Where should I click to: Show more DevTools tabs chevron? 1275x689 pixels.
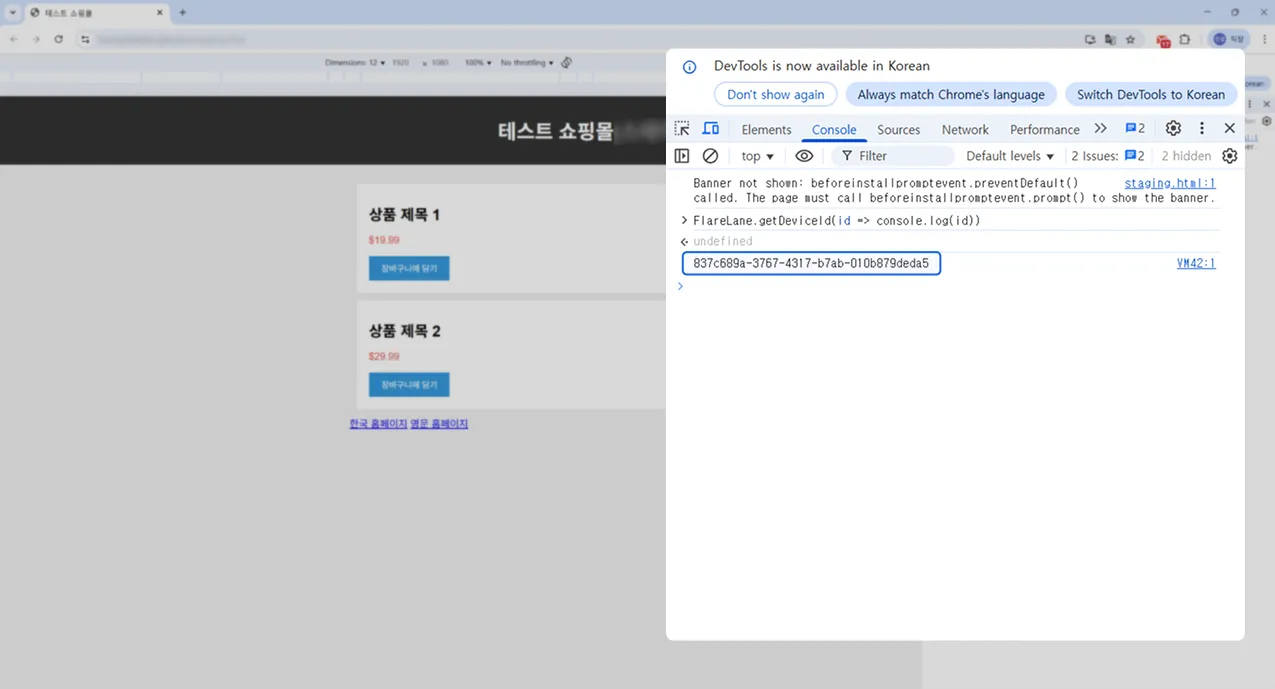tap(1101, 129)
